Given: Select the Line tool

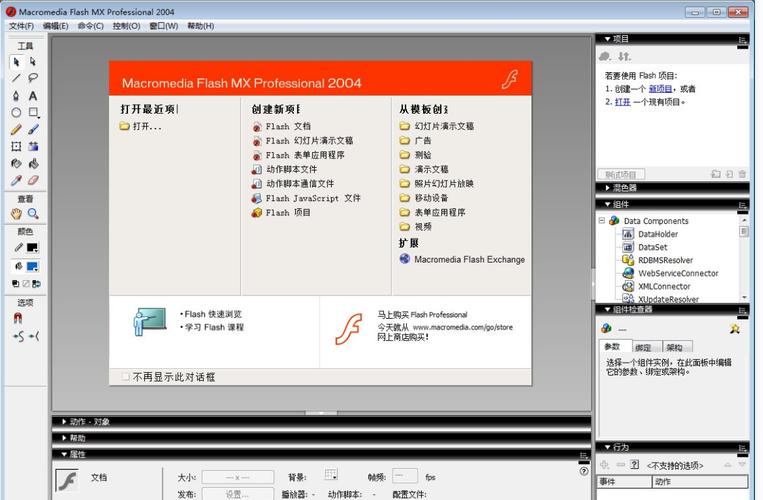Looking at the screenshot, I should pos(17,78).
